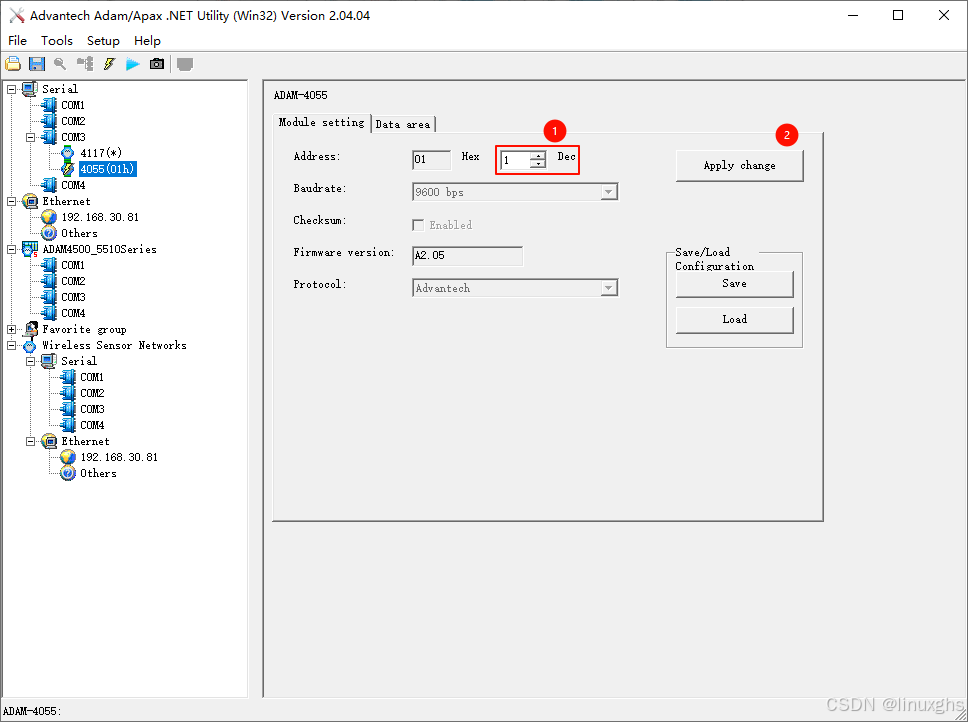Select COM1 under top-level Serial
This screenshot has height=722, width=968.
(x=73, y=105)
